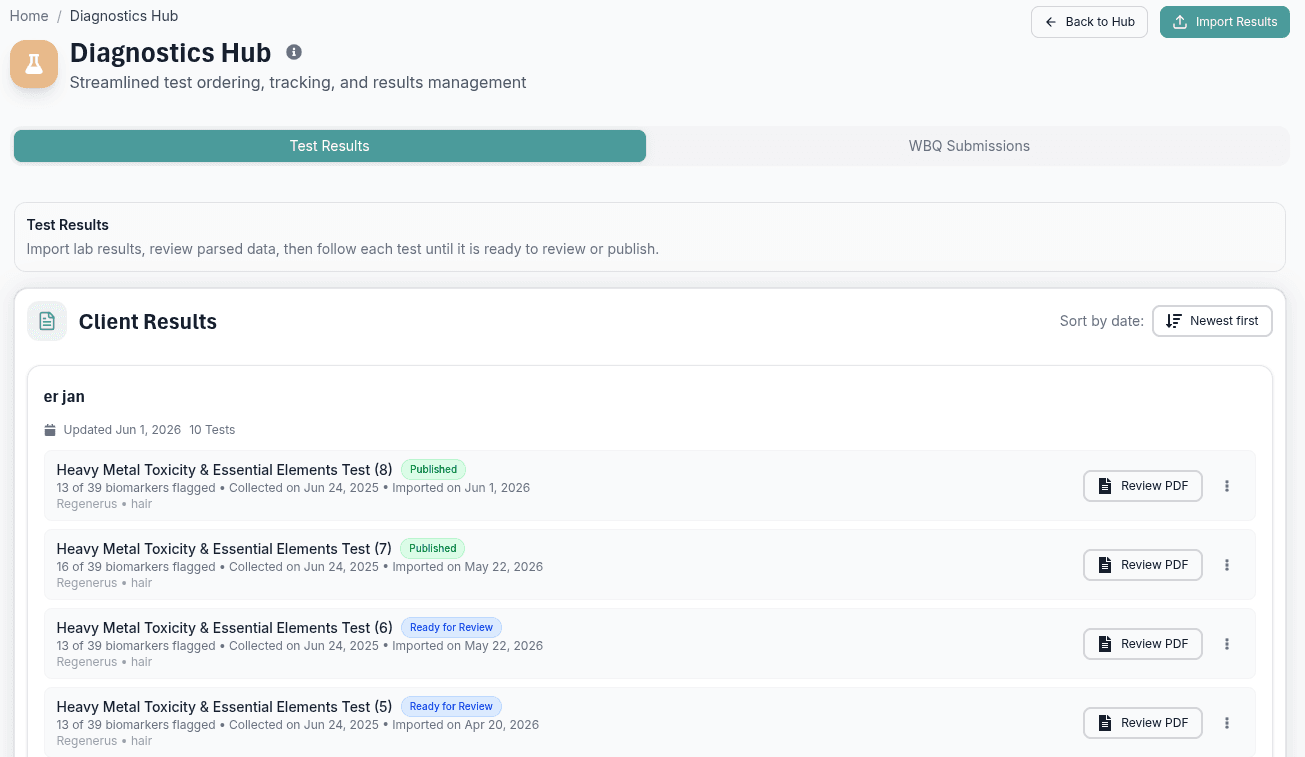Click '16 of 39 biomarkers flagged' text
Viewport: 1305px width, 757px height.
[136, 567]
